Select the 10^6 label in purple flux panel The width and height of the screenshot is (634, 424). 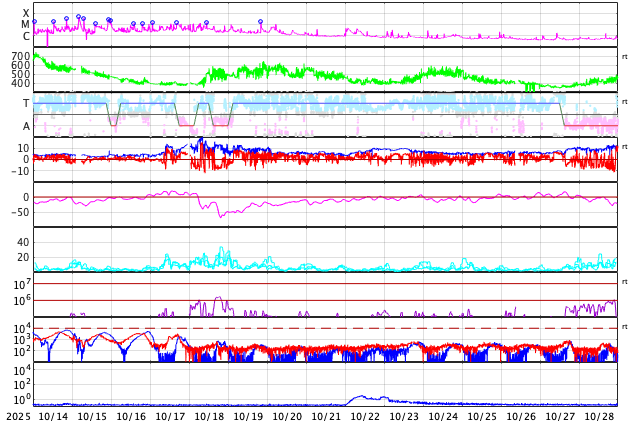(22, 300)
